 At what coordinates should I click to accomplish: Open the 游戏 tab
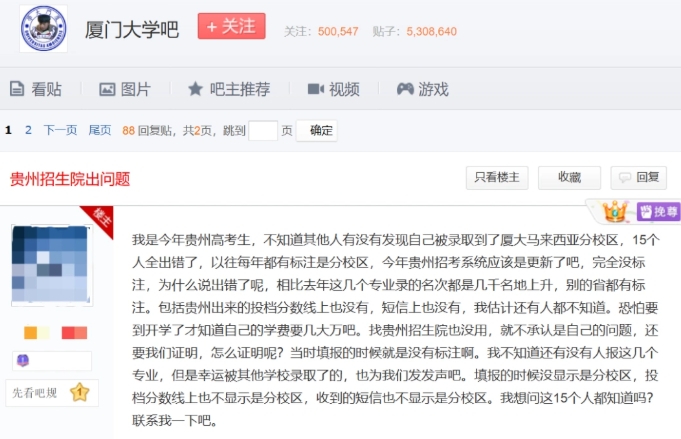coord(423,89)
